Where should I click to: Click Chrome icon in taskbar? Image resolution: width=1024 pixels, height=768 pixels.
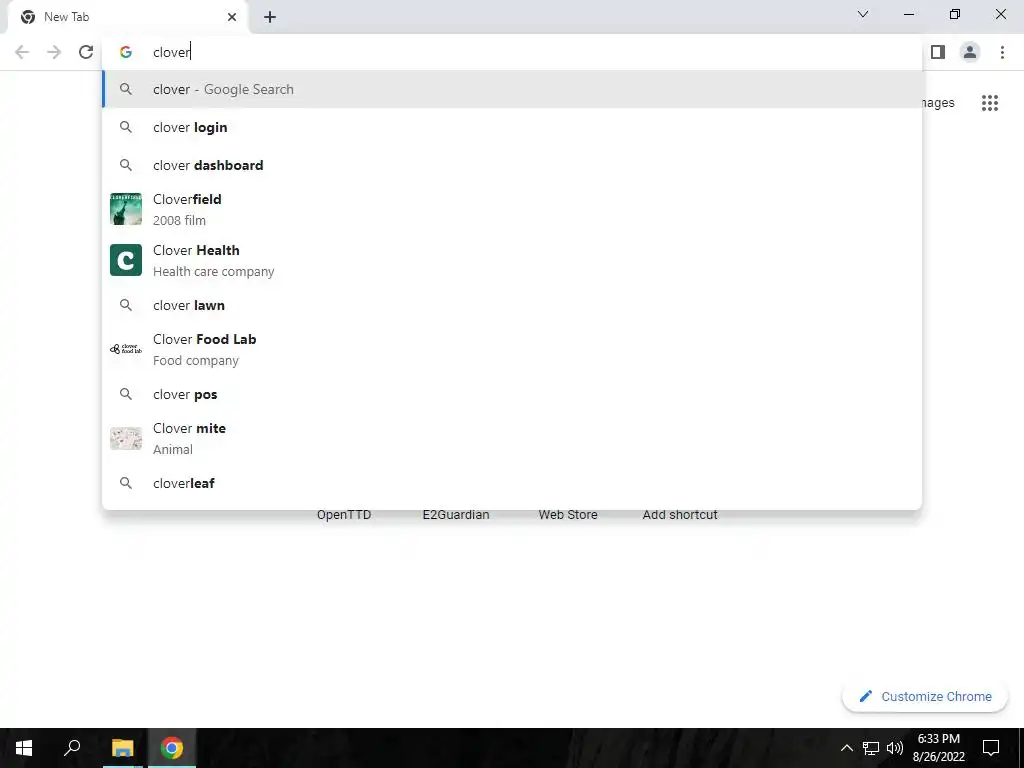[172, 748]
